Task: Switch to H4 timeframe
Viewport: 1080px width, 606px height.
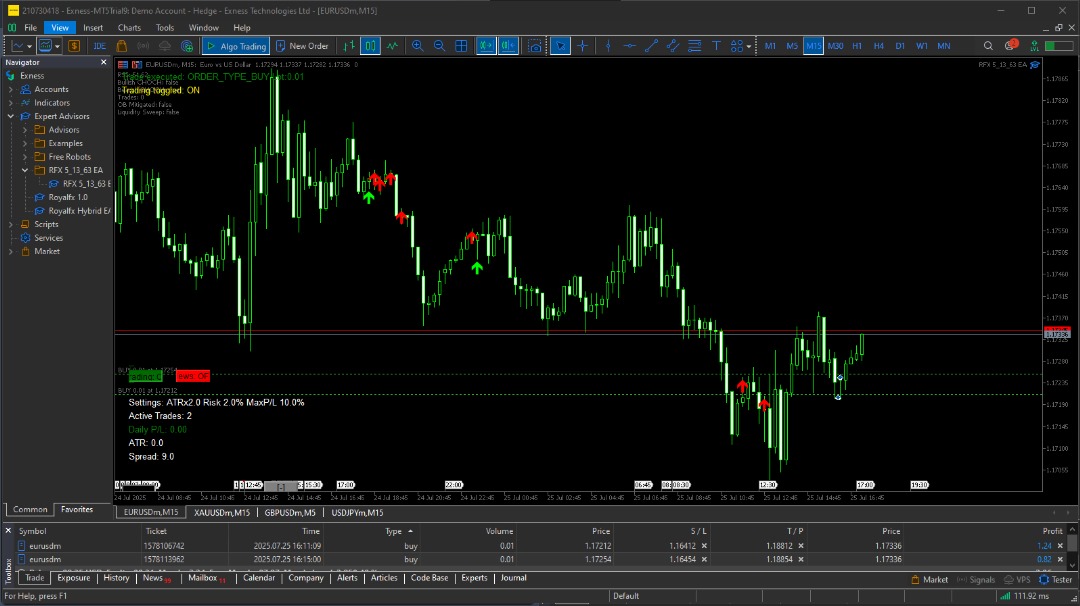Action: click(x=879, y=46)
